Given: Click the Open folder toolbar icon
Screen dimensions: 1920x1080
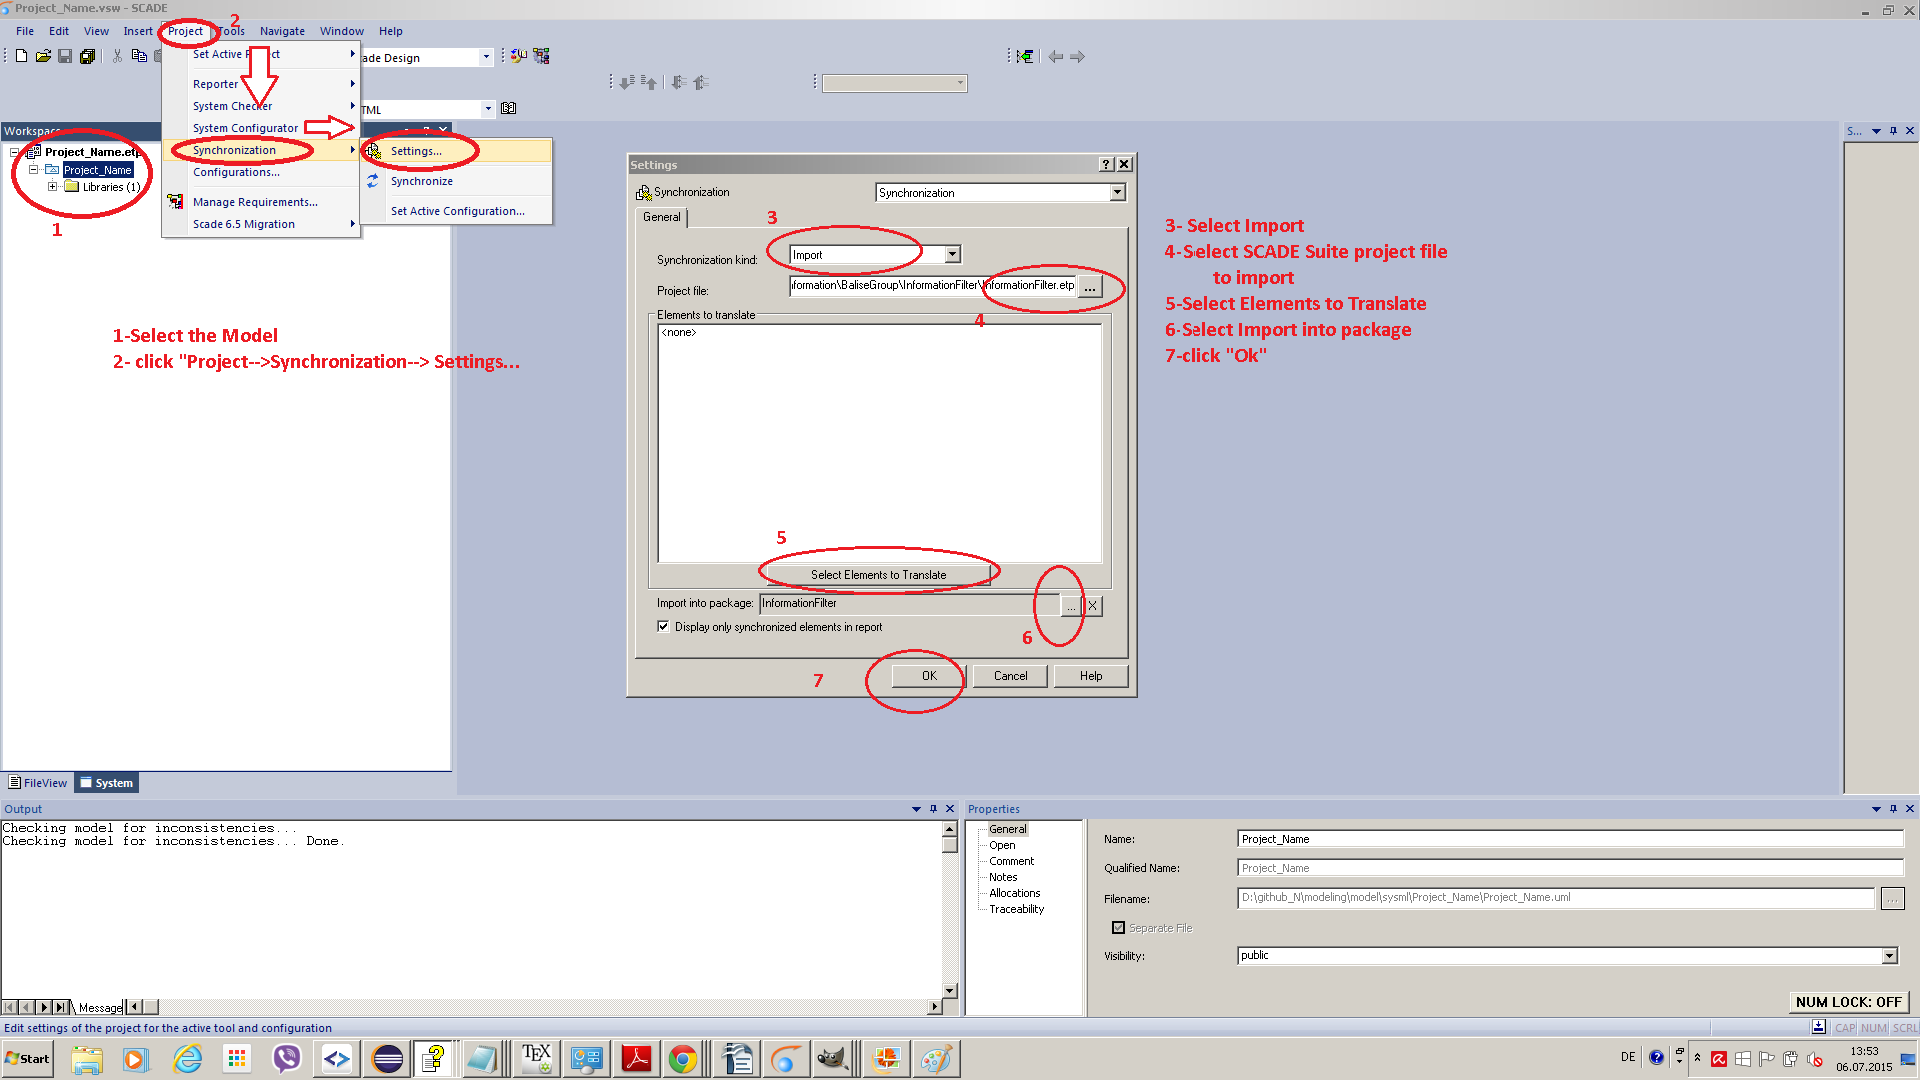Looking at the screenshot, I should [43, 56].
